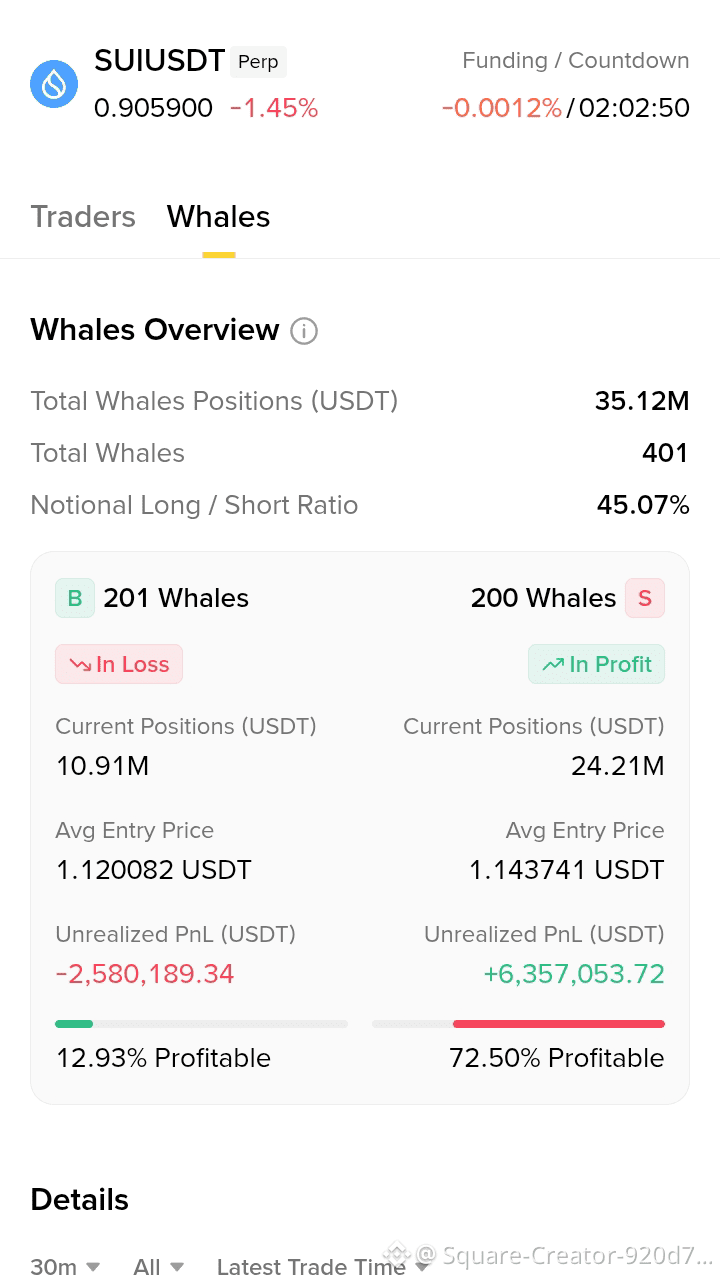Viewport: 720px width, 1280px height.
Task: Select the green B buy whales badge
Action: [75, 598]
